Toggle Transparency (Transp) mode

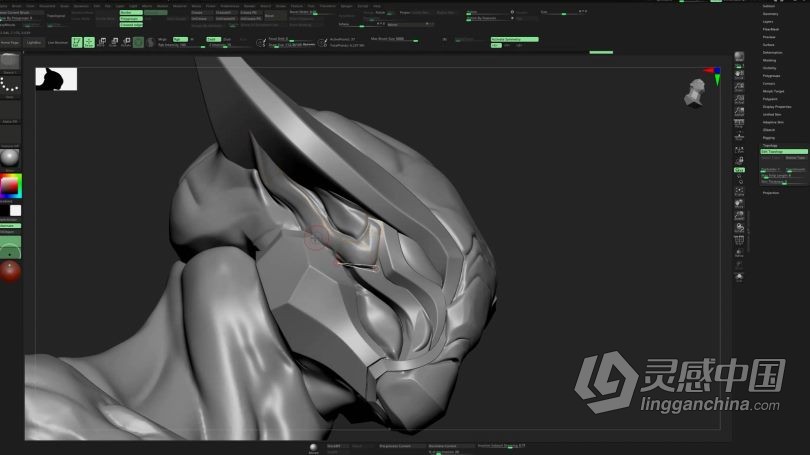point(739,253)
